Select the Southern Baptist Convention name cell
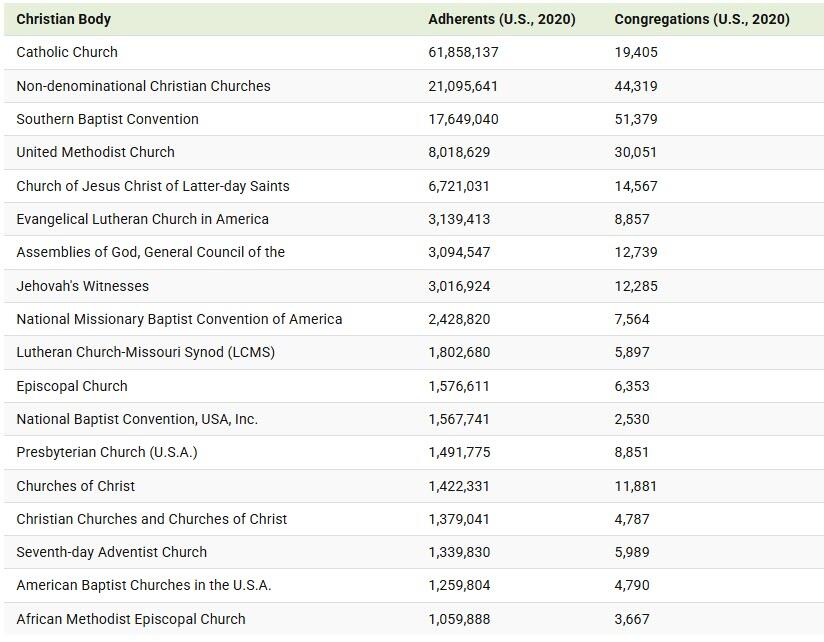This screenshot has height=642, width=824. (x=107, y=119)
